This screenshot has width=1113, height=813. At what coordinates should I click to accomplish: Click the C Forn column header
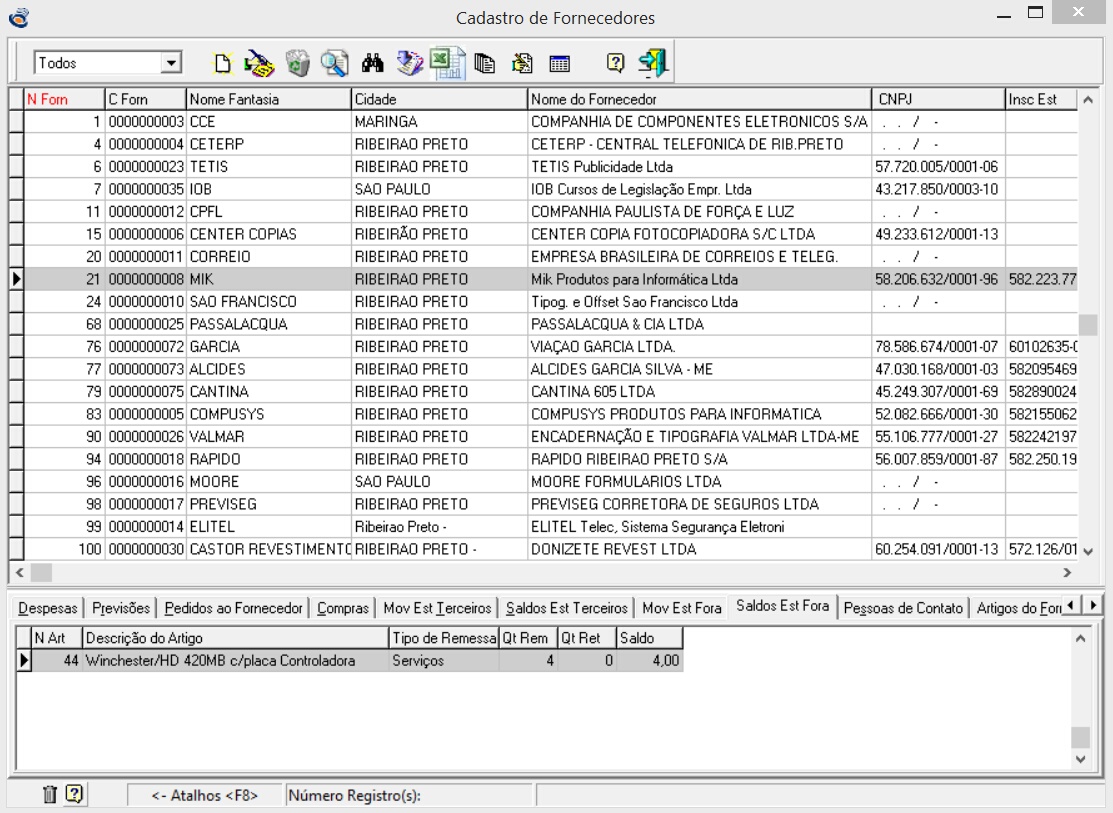click(146, 99)
